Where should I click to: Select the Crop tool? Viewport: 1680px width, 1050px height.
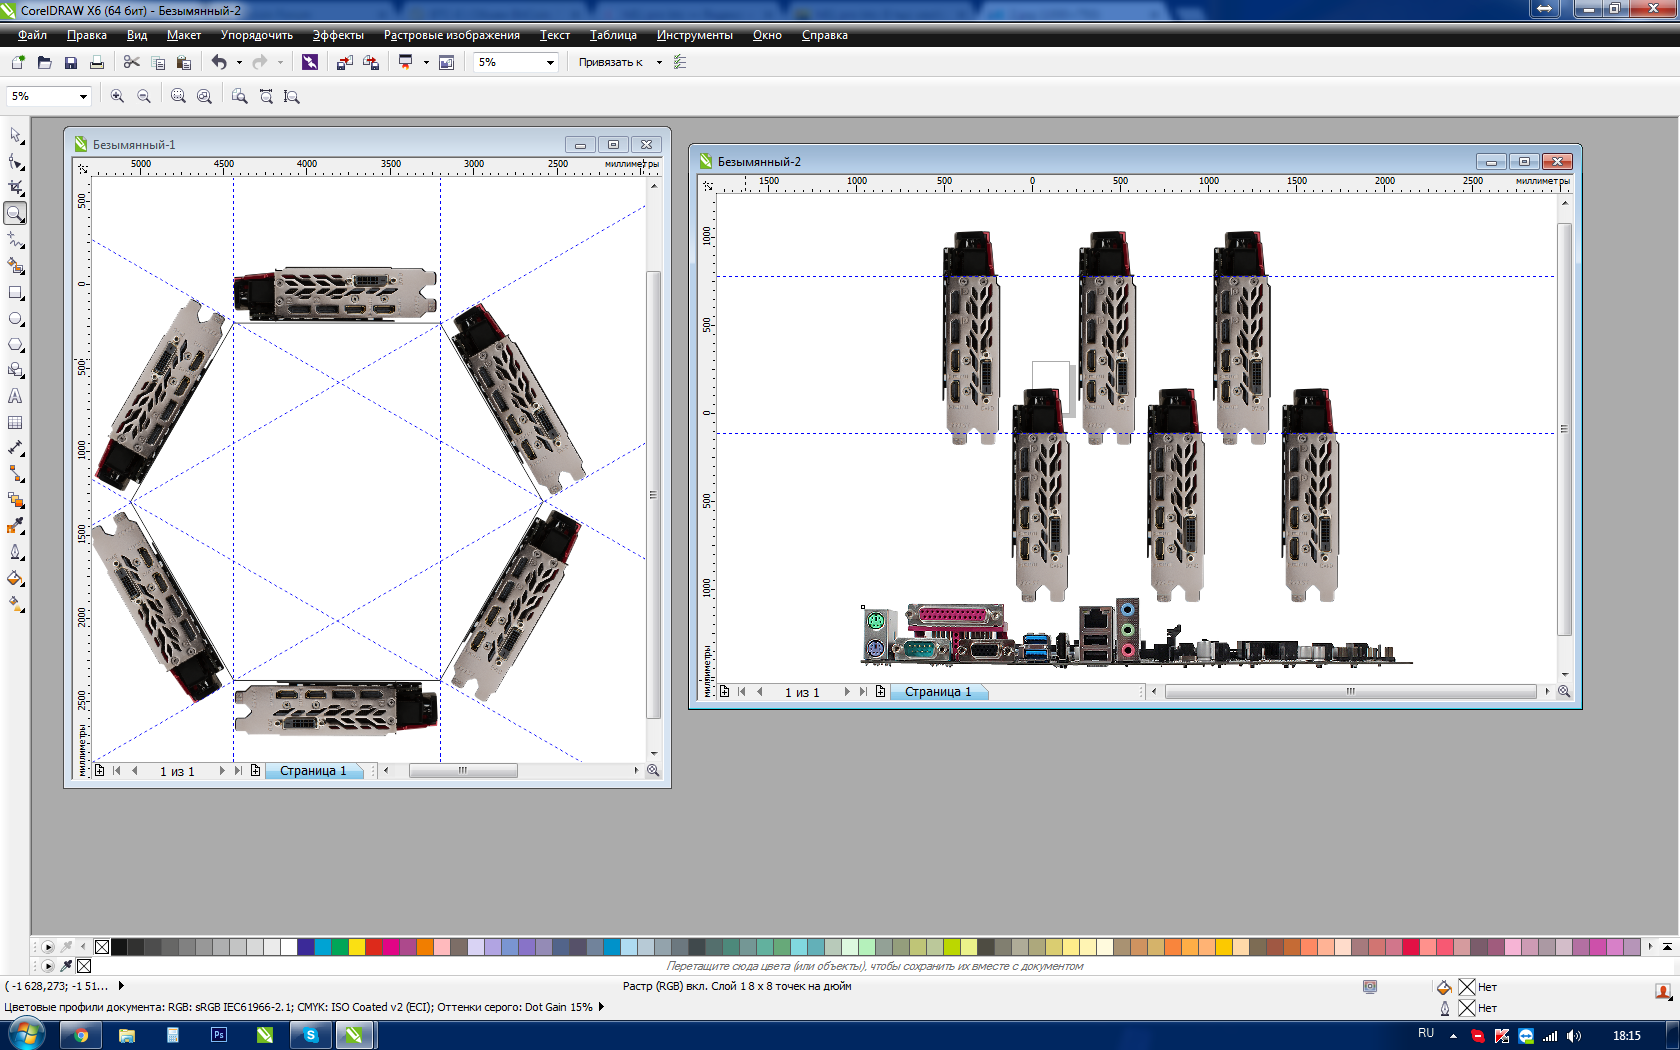[15, 187]
